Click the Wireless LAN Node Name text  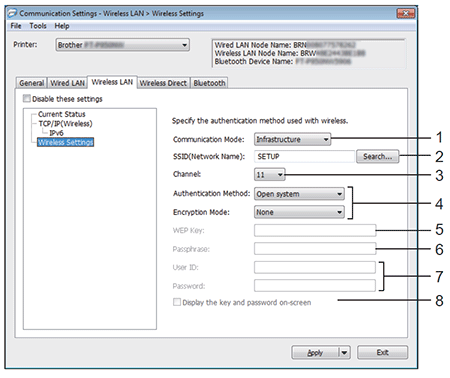[290, 53]
